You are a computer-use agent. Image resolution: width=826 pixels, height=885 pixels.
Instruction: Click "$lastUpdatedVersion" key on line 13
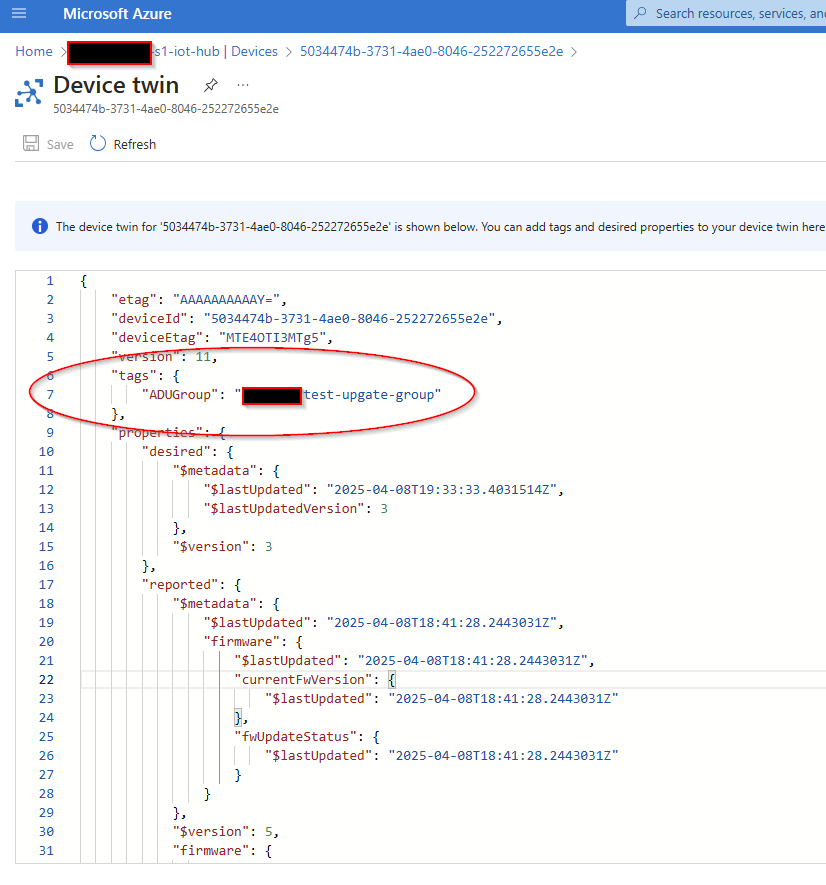284,509
